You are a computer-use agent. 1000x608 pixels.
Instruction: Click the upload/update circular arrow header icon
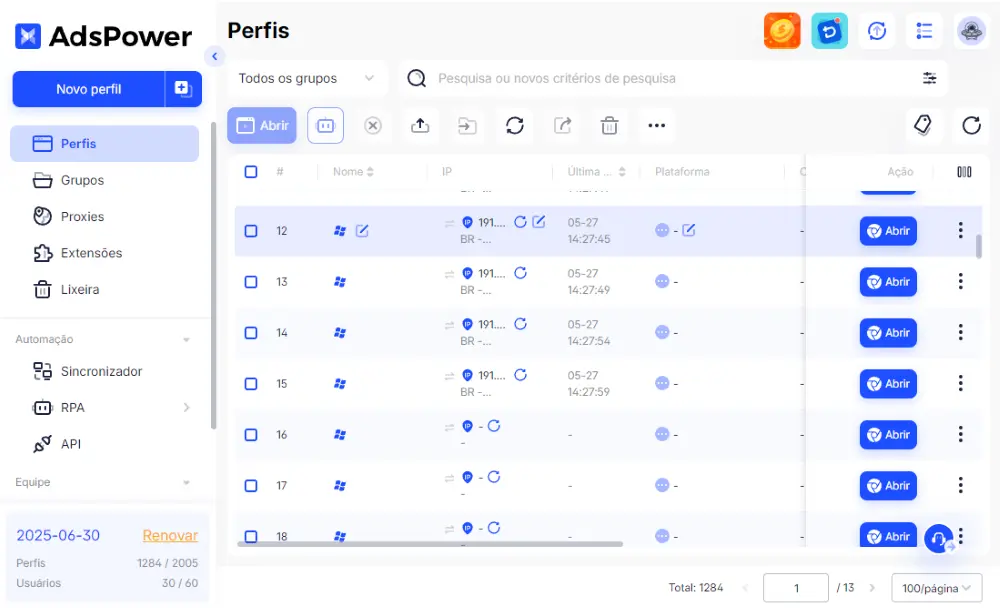[x=877, y=31]
